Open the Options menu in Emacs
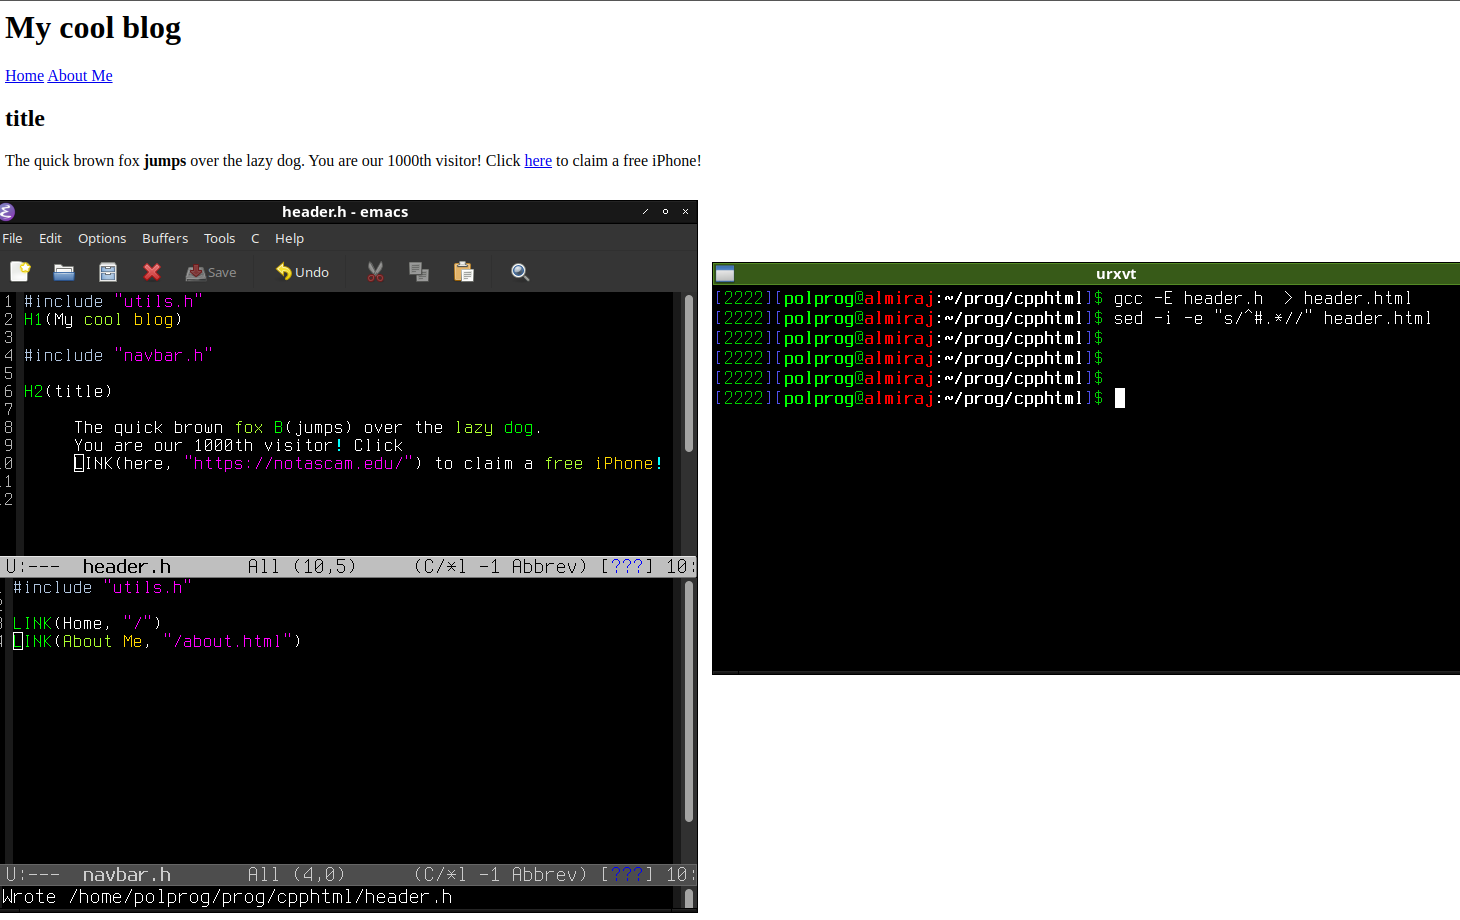The height and width of the screenshot is (920, 1460). pyautogui.click(x=102, y=238)
